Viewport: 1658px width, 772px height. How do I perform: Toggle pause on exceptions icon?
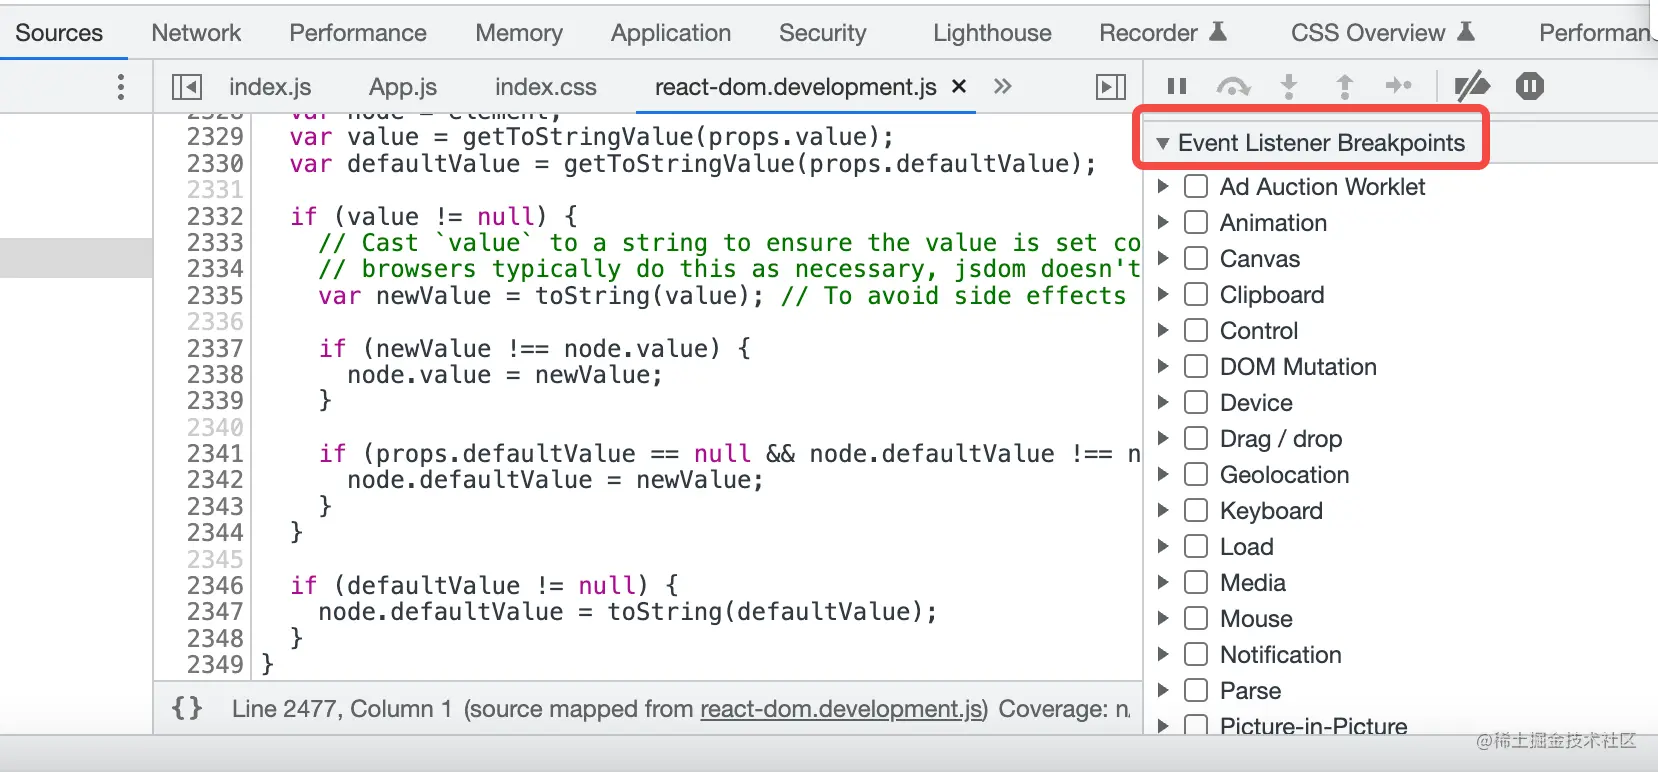1529,87
